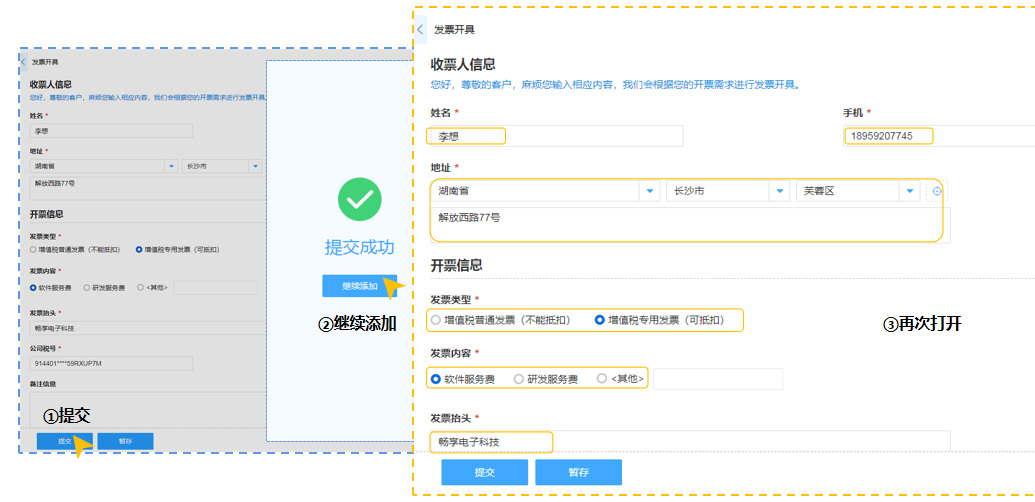Viewport: 1035px width, 502px height.
Task: Click the green checkmark success icon
Action: click(359, 200)
